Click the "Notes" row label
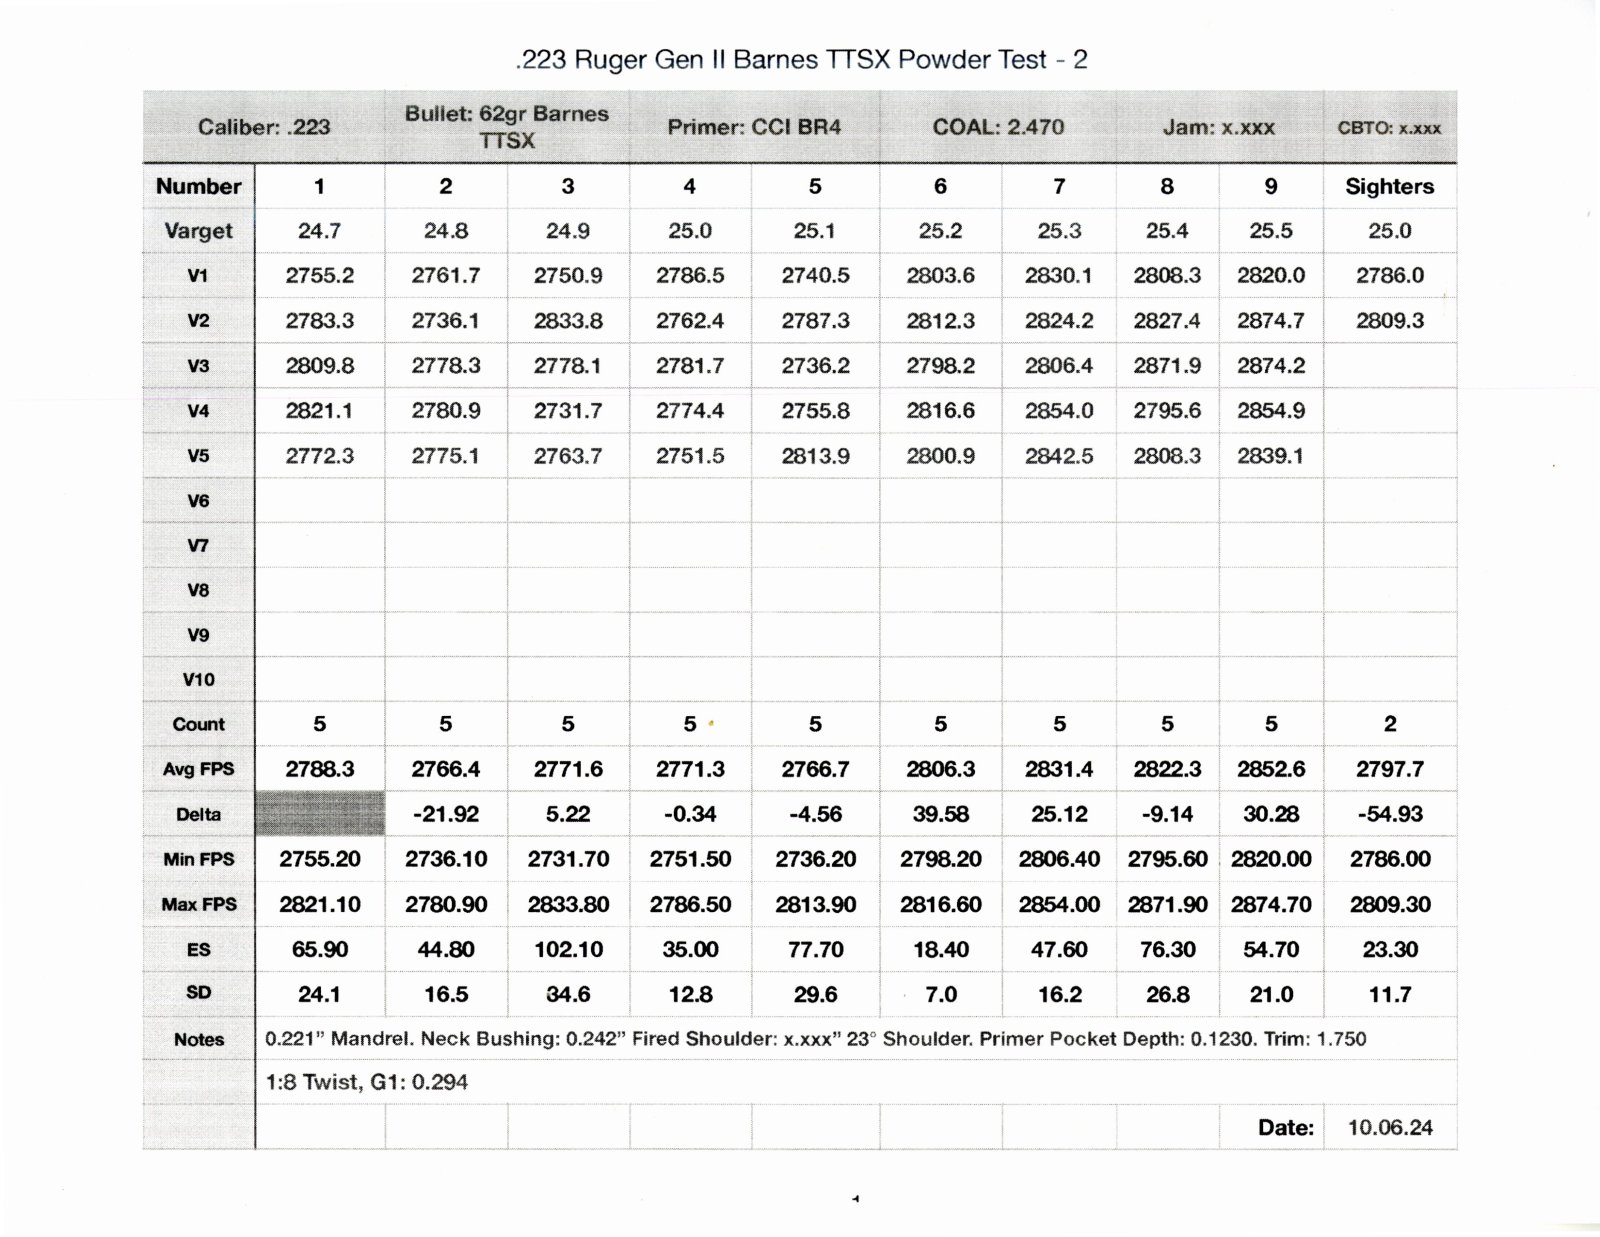This screenshot has height=1237, width=1600. [198, 1040]
